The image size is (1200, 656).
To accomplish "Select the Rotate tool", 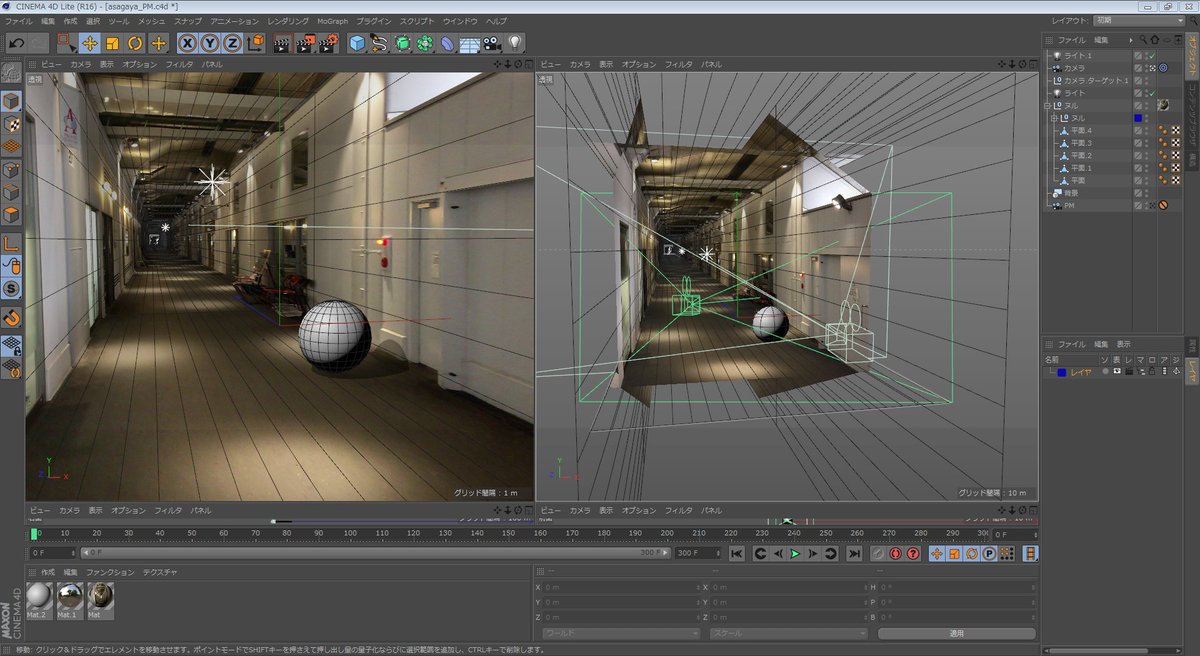I will pyautogui.click(x=135, y=43).
